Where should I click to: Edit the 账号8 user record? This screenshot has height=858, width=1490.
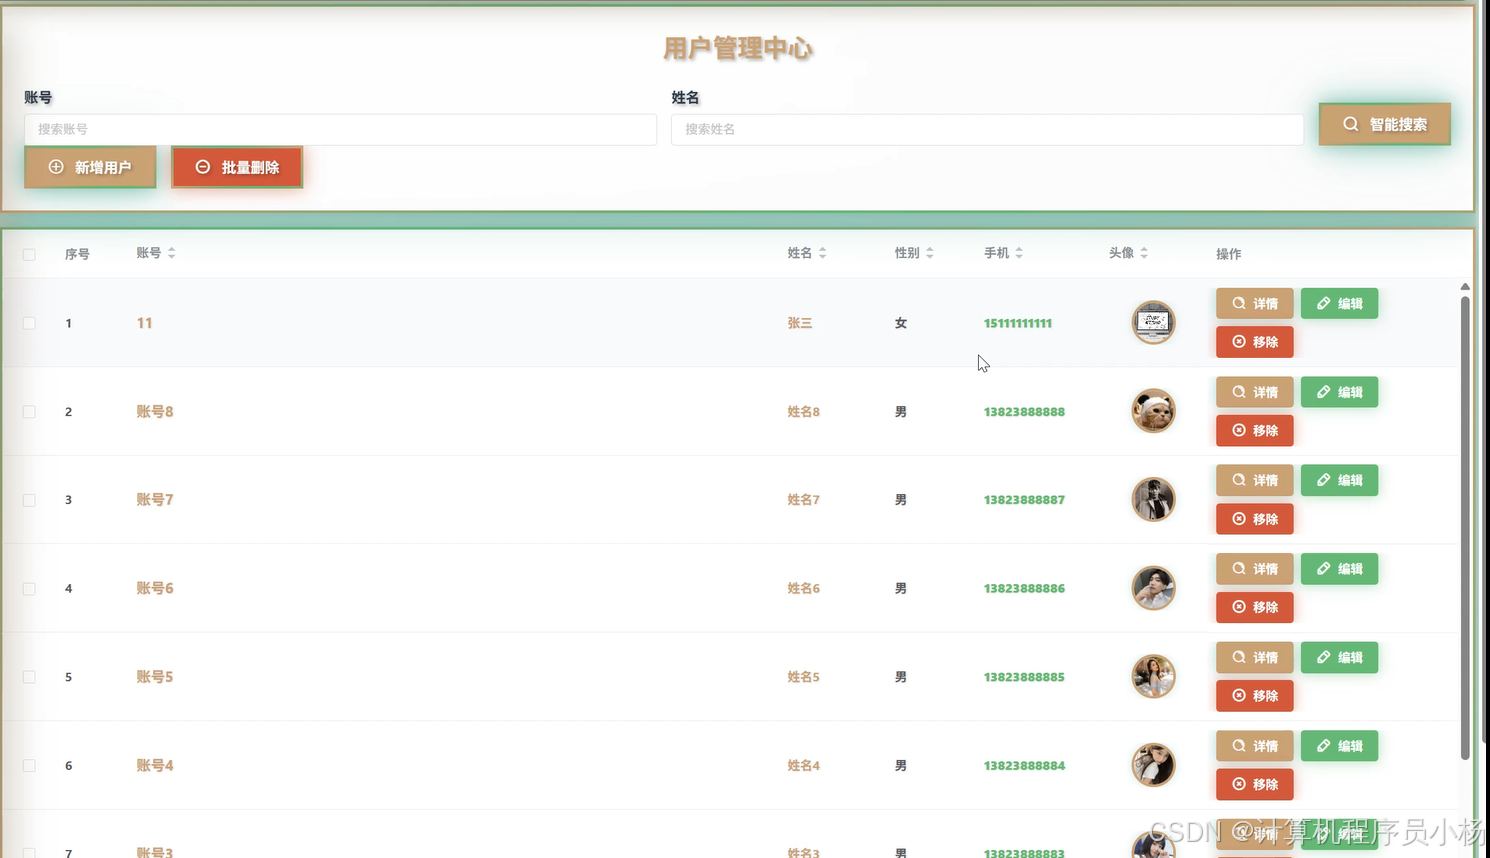point(1339,392)
